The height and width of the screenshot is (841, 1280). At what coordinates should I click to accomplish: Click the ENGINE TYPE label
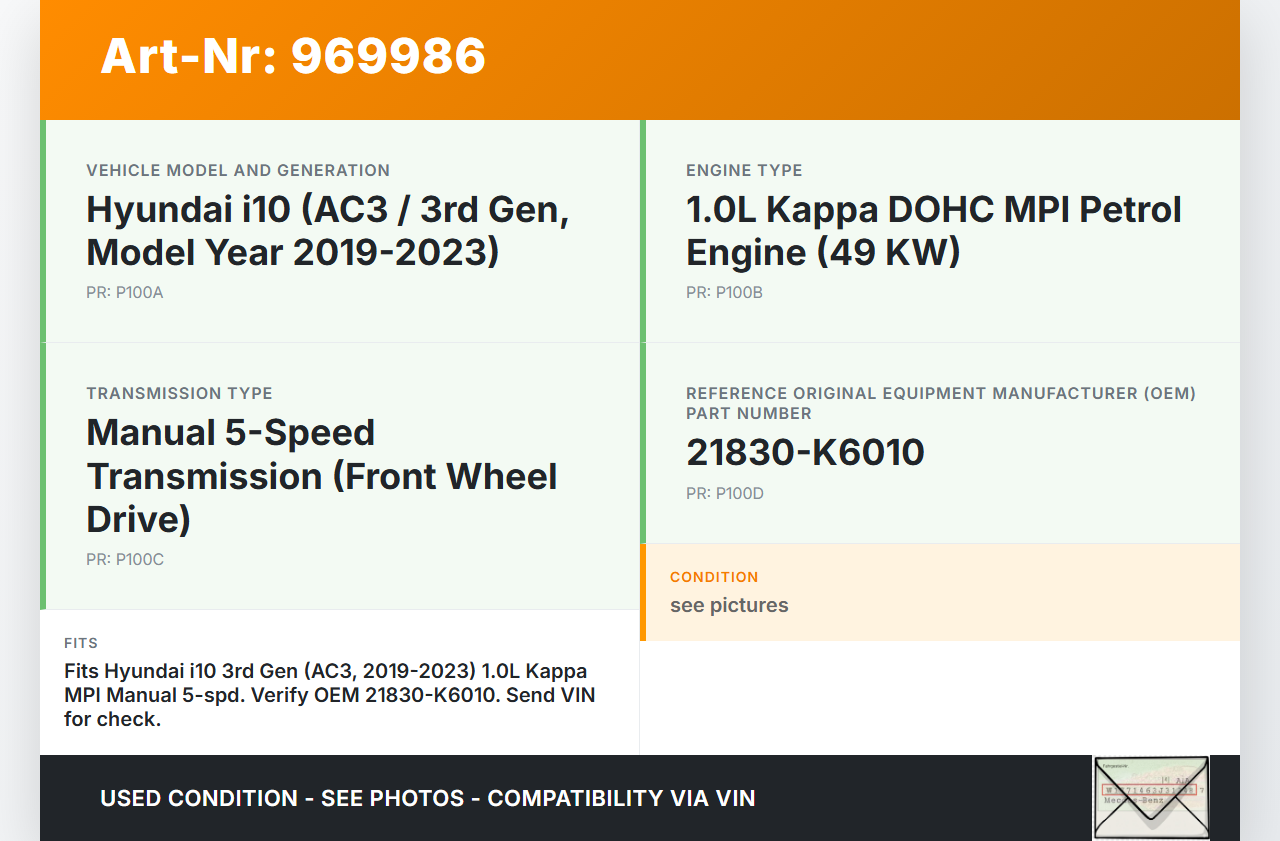click(x=744, y=171)
